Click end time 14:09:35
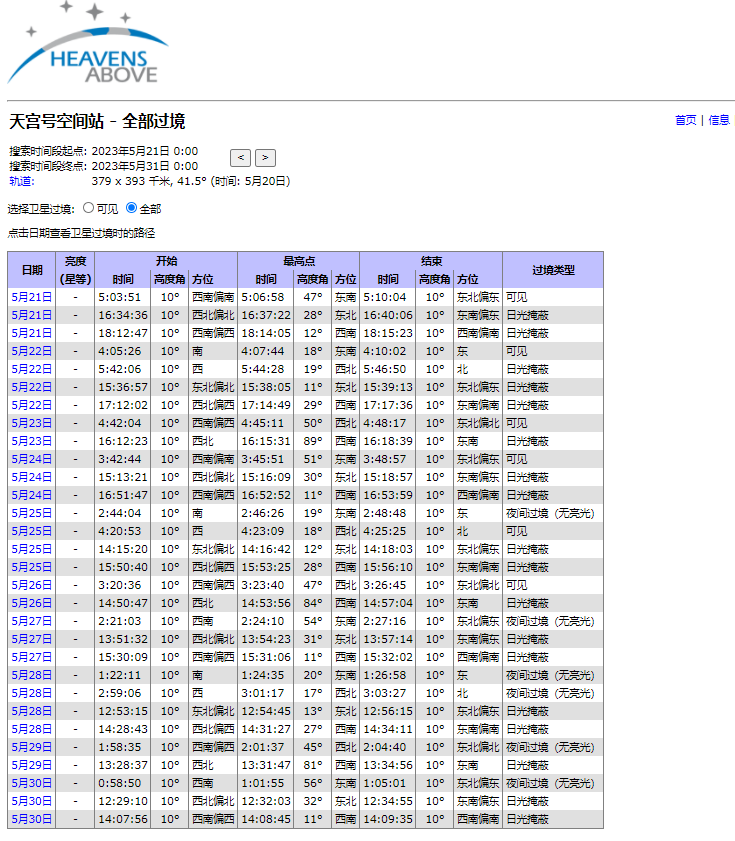Screen dimensions: 735x841 (x=388, y=819)
